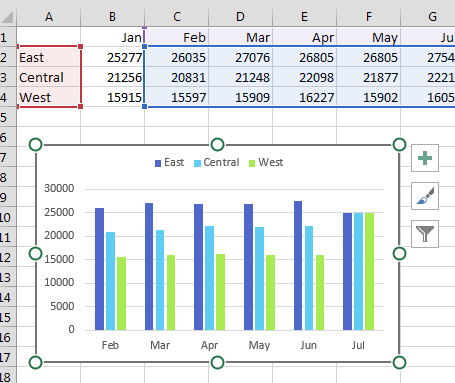Image resolution: width=455 pixels, height=383 pixels.
Task: Select the Mar header cell
Action: pyautogui.click(x=240, y=37)
